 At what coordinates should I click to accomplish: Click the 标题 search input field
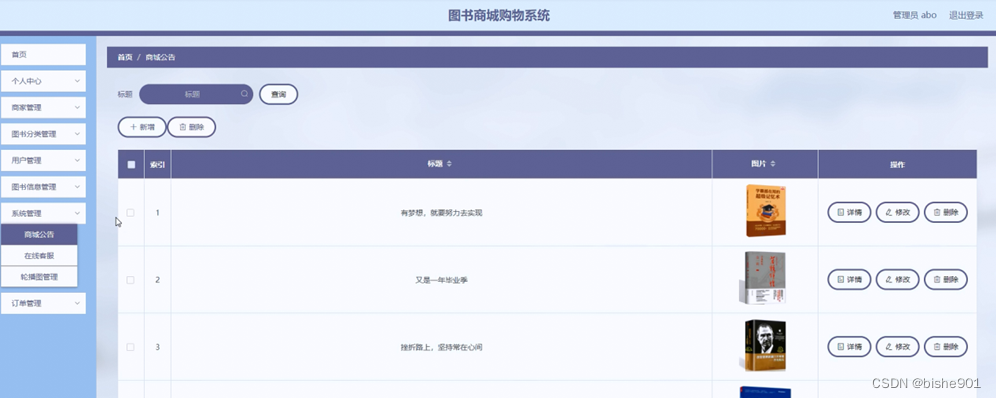[x=196, y=95]
